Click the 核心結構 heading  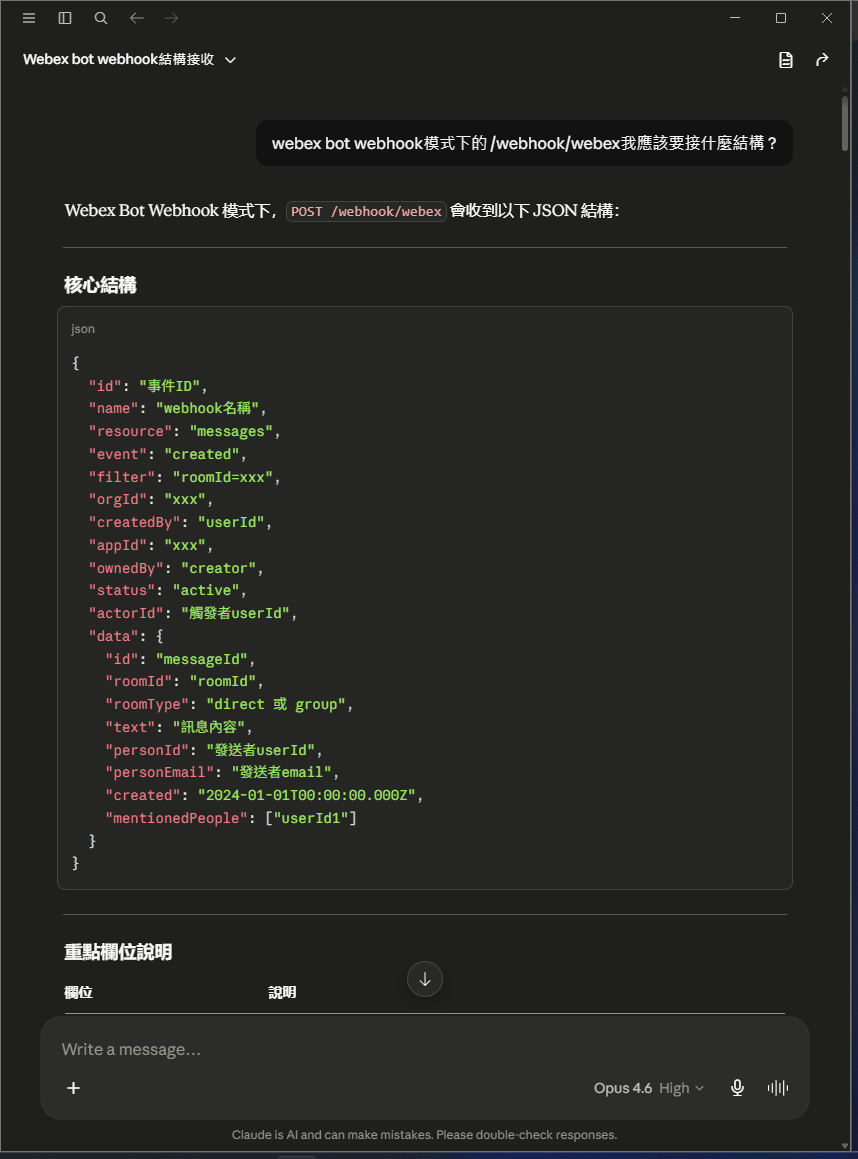click(100, 285)
